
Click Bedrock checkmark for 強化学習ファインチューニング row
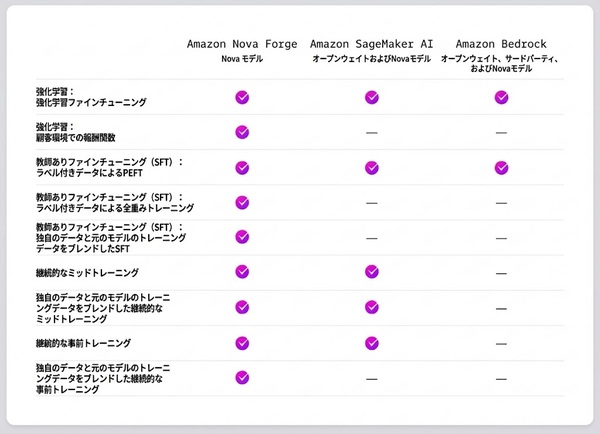(501, 97)
